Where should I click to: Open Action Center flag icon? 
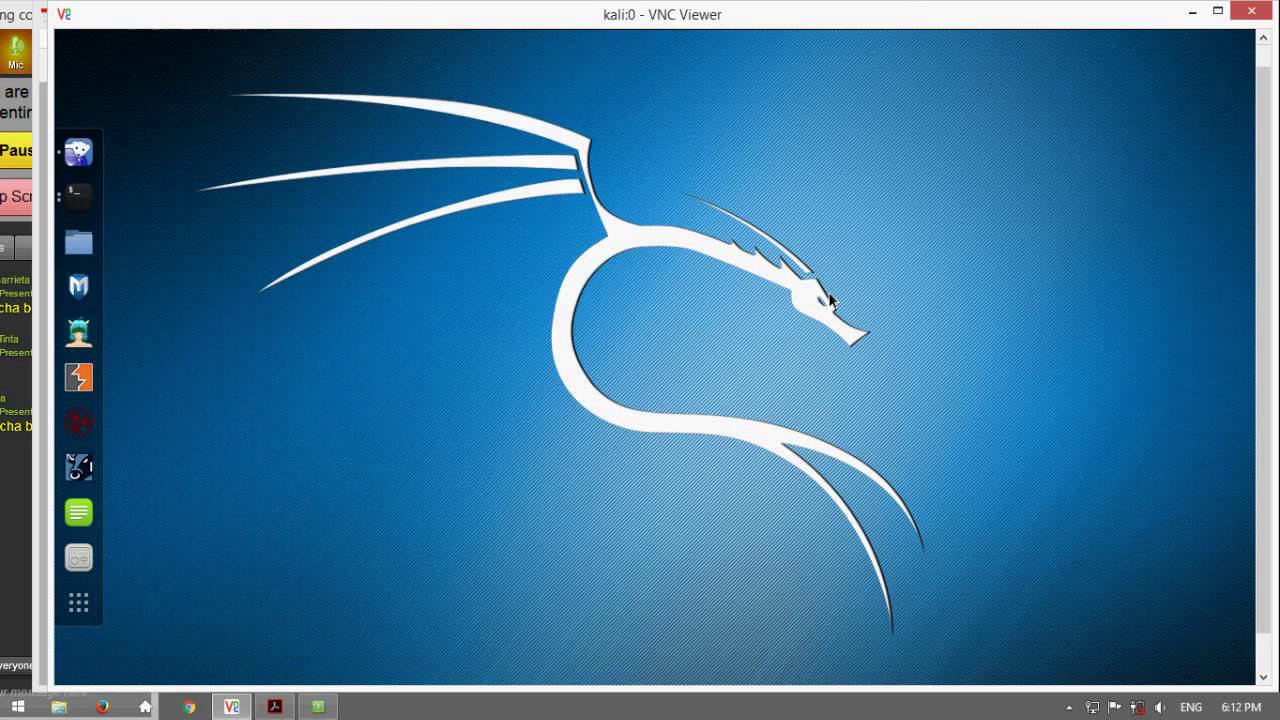click(1114, 708)
